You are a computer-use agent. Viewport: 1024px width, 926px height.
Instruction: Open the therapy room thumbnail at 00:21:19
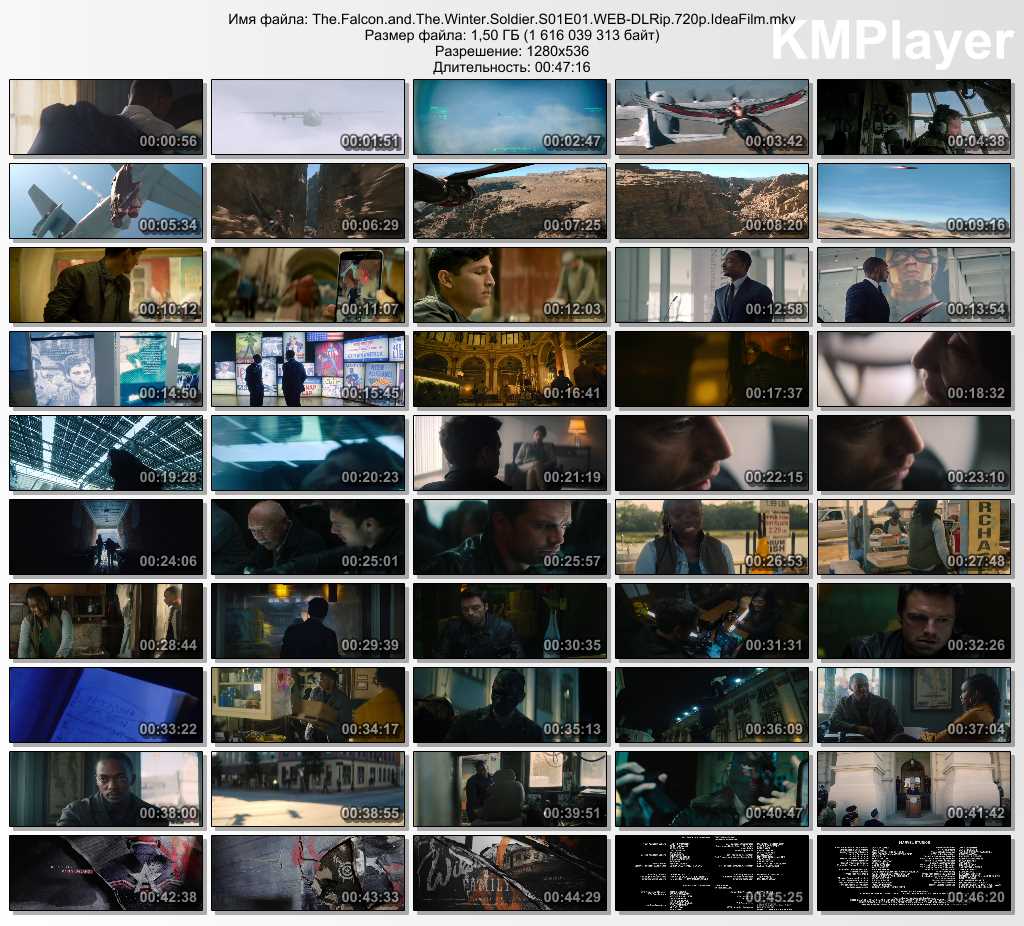pyautogui.click(x=510, y=453)
